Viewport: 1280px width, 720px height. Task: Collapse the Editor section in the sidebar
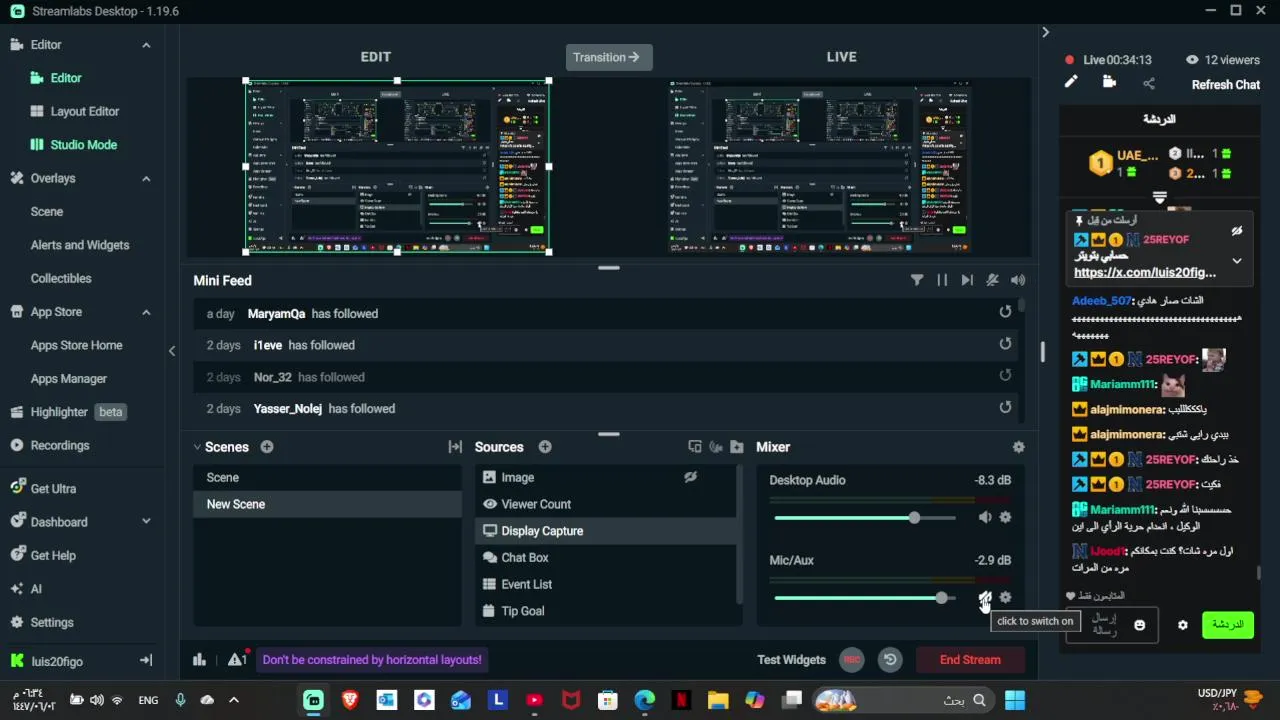[x=146, y=45]
